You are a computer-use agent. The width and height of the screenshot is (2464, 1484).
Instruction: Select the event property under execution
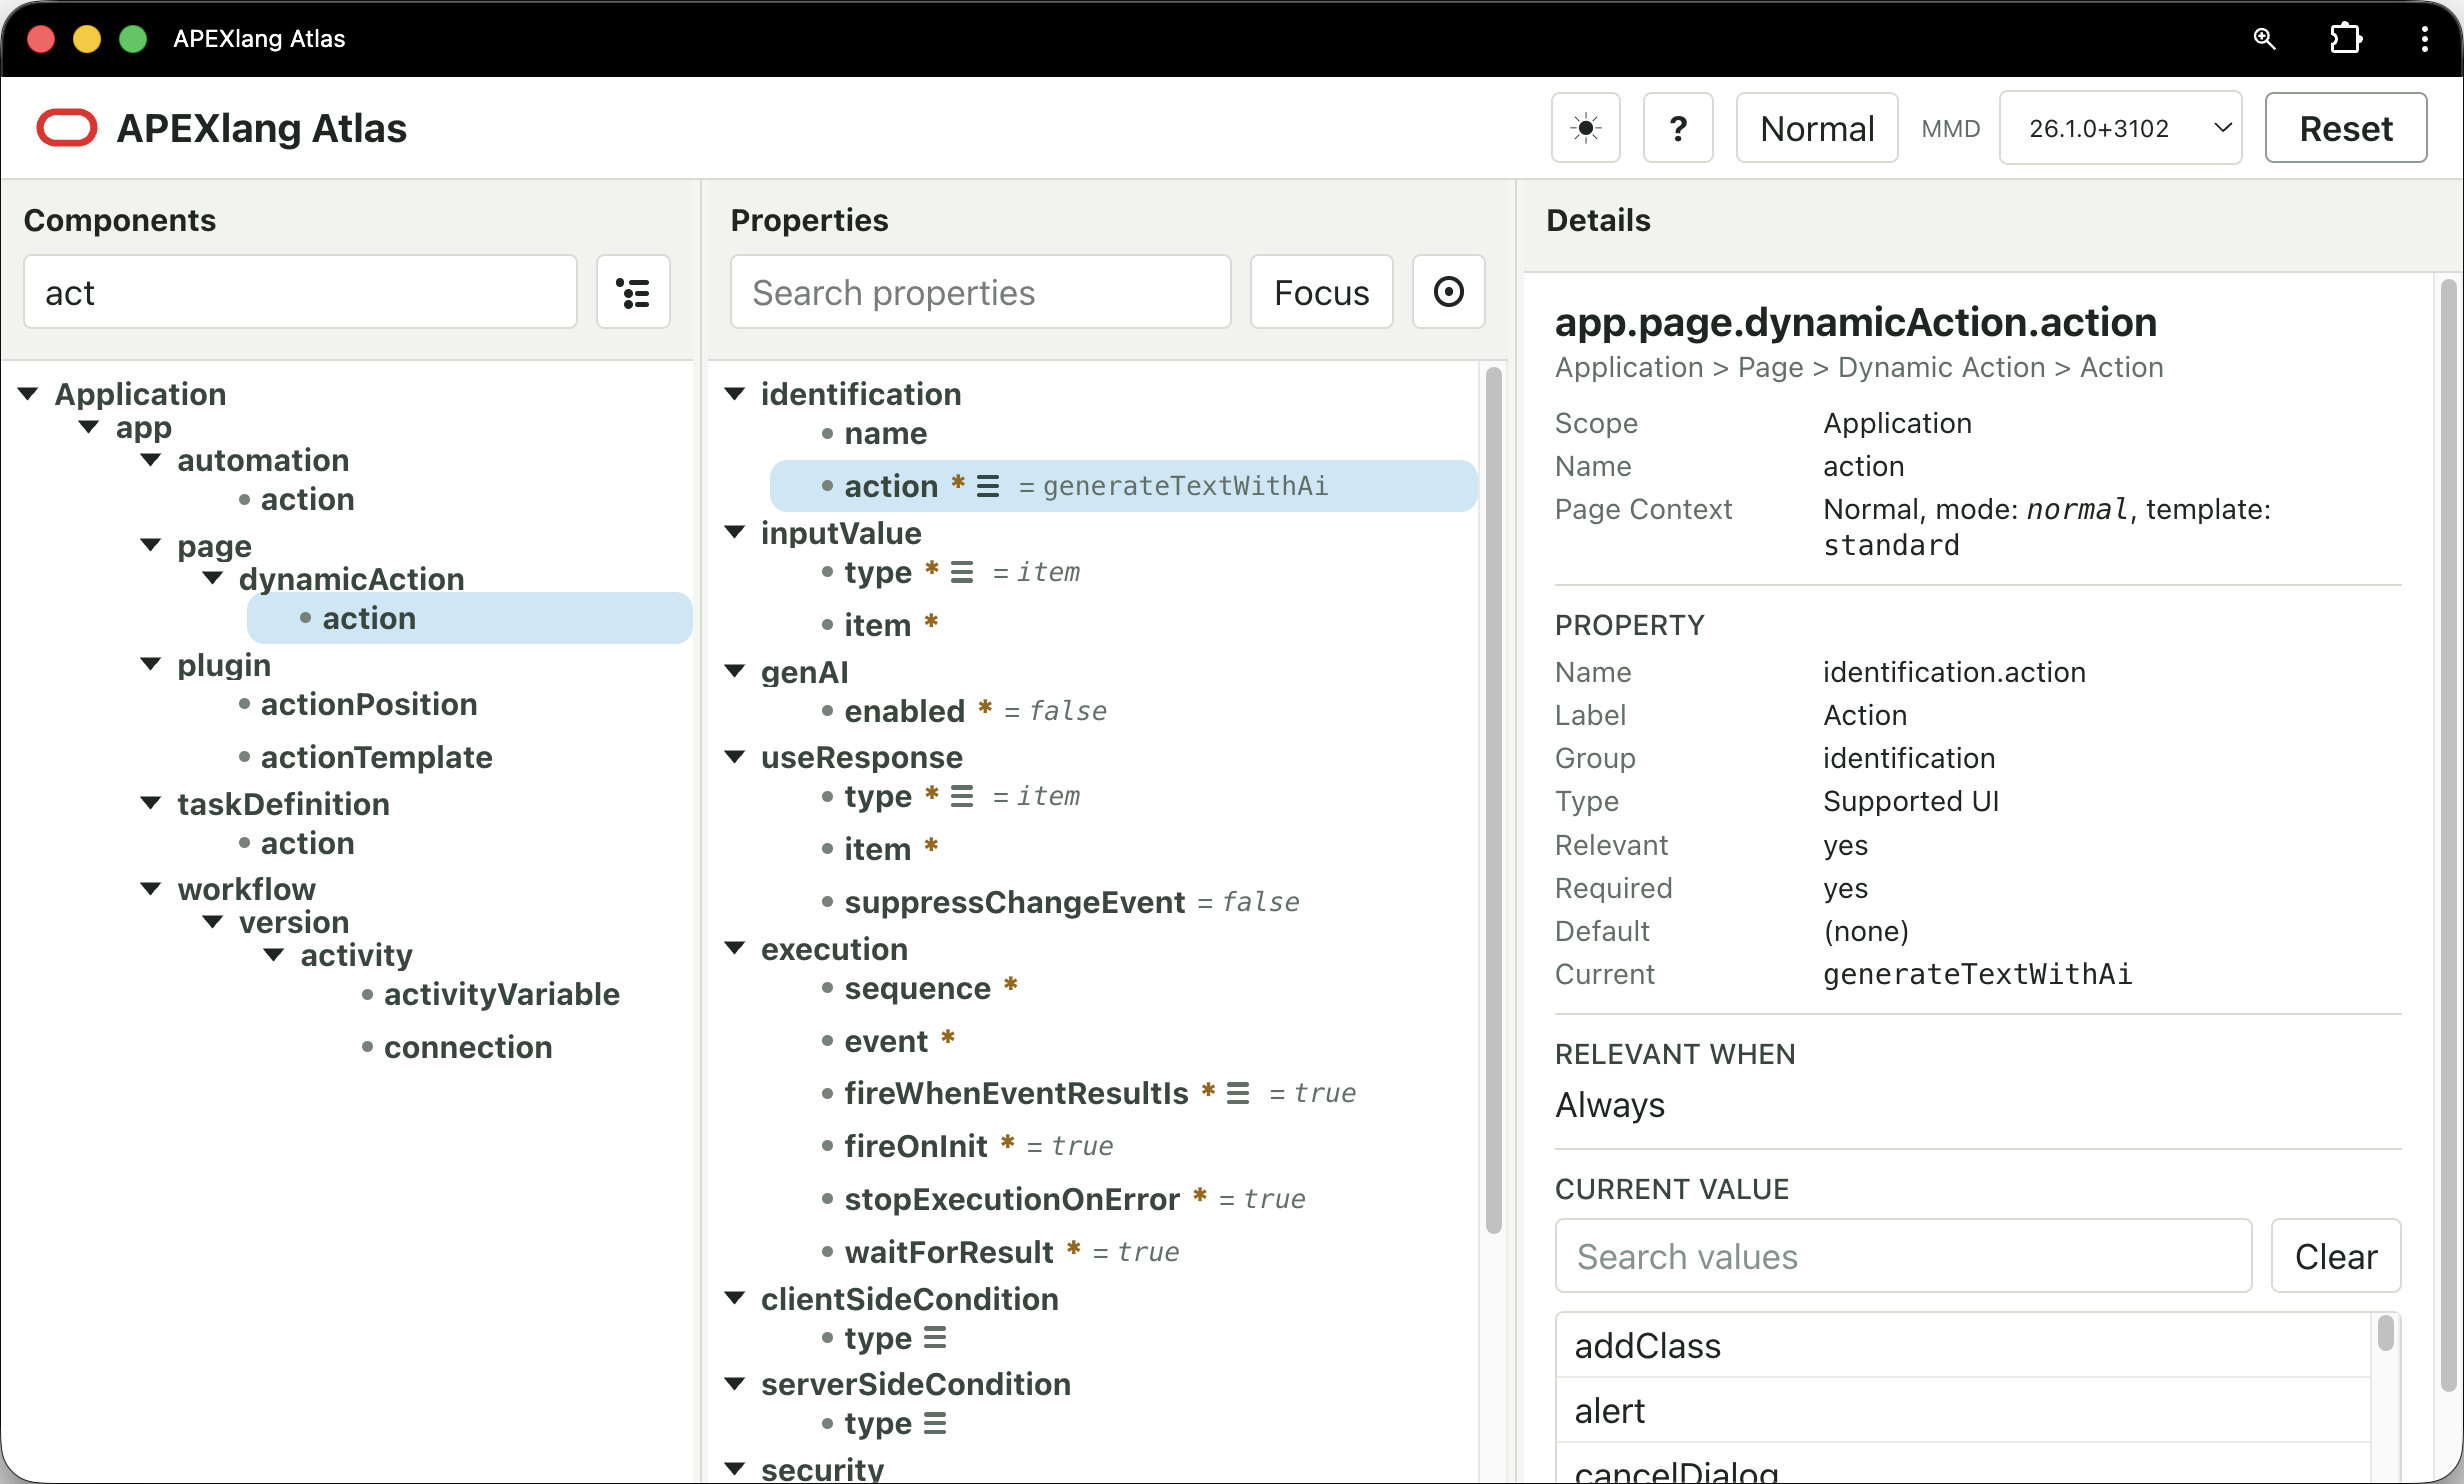point(886,1041)
